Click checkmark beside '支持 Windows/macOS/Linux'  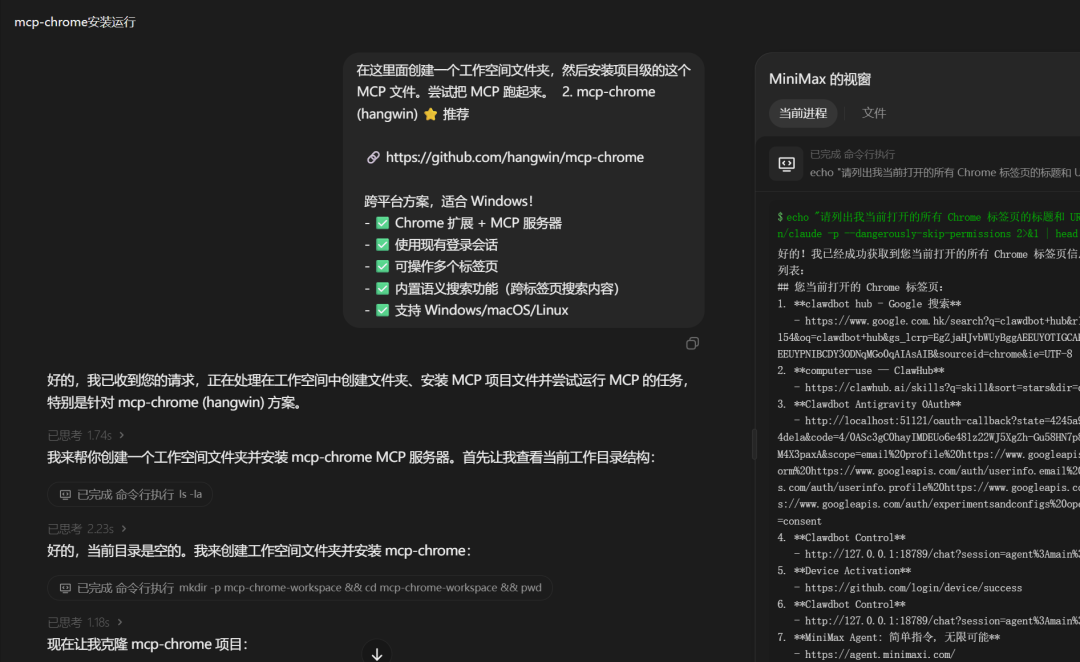coord(382,310)
